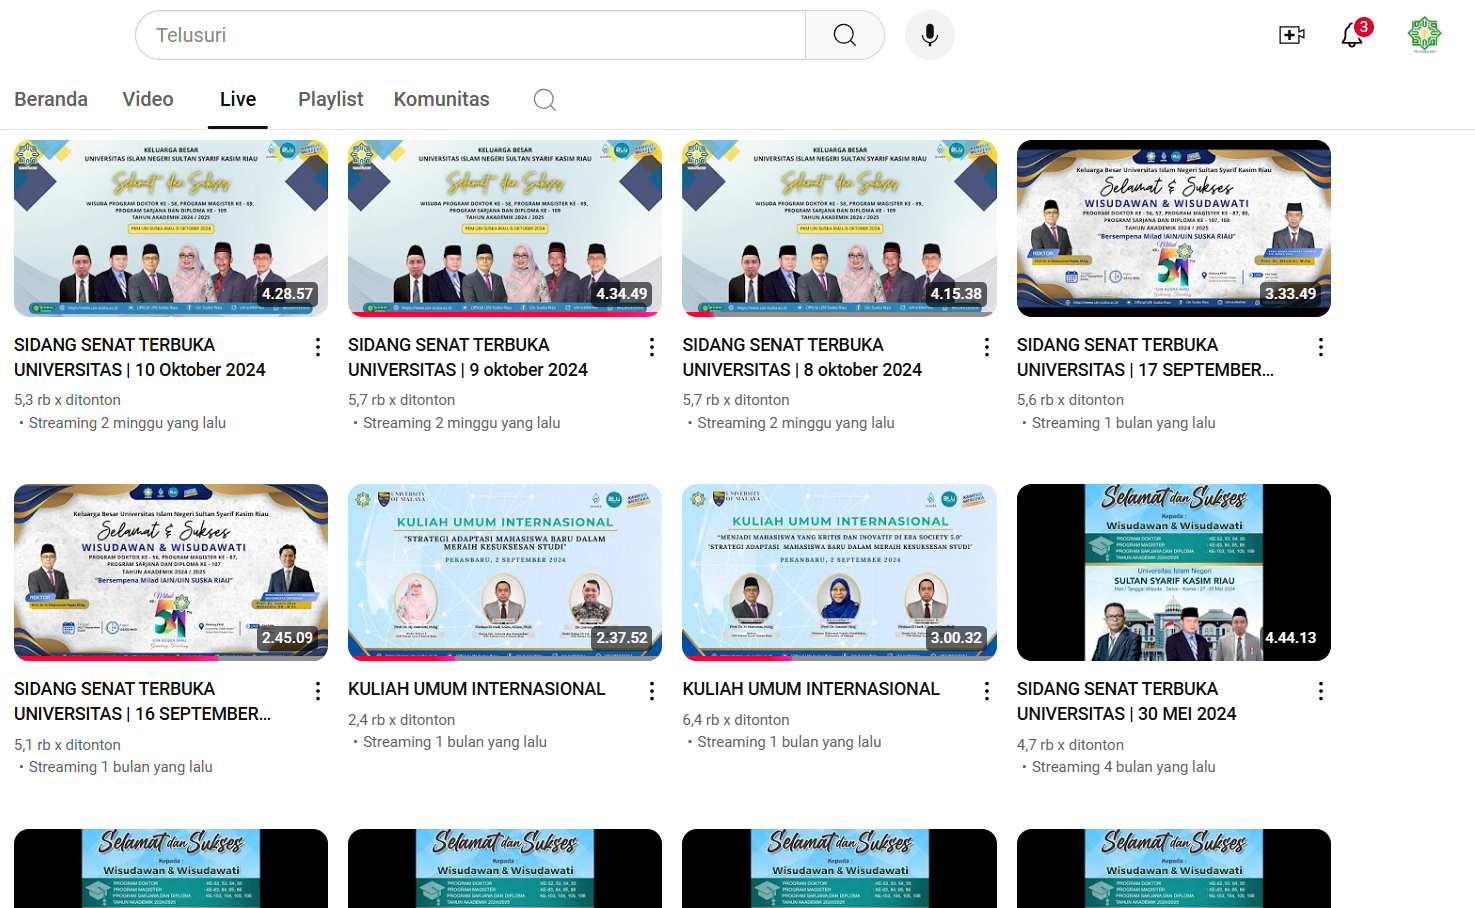Open three-dot menu for 17 SEPTEMBER video
The width and height of the screenshot is (1475, 908).
point(1321,347)
